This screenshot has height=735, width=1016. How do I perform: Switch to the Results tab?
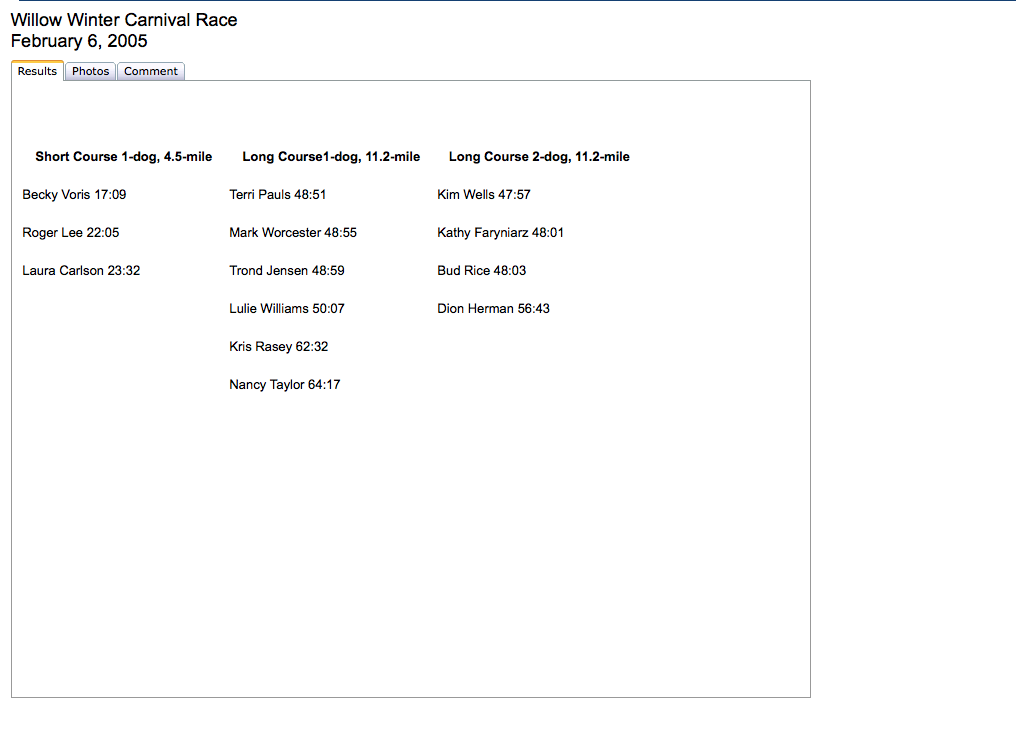[37, 71]
